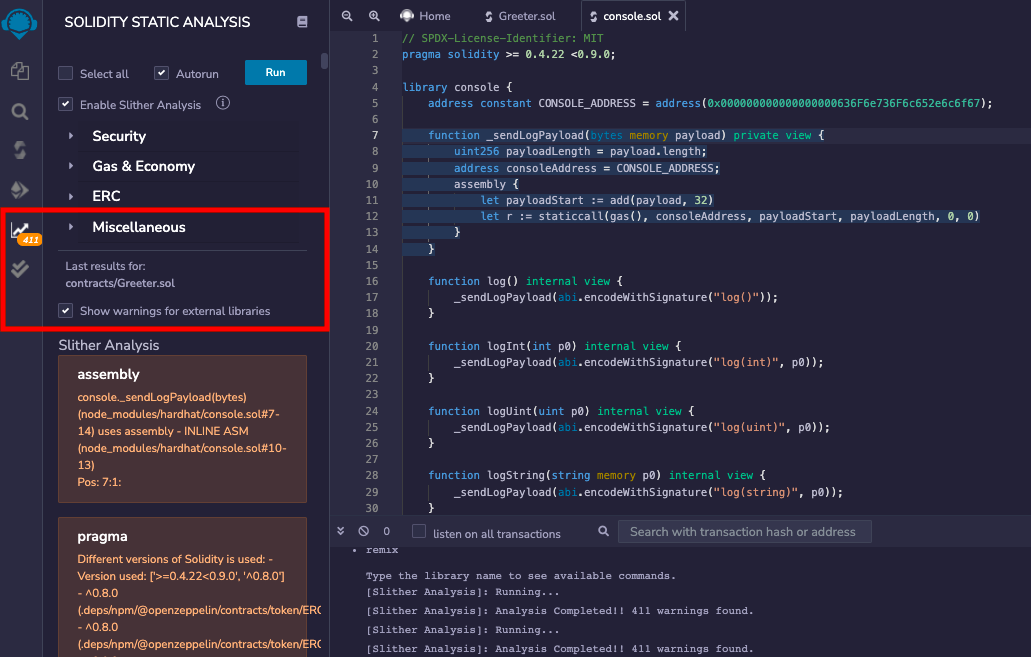Open the Solidity unit testing checkmark icon
1031x657 pixels.
[x=20, y=268]
